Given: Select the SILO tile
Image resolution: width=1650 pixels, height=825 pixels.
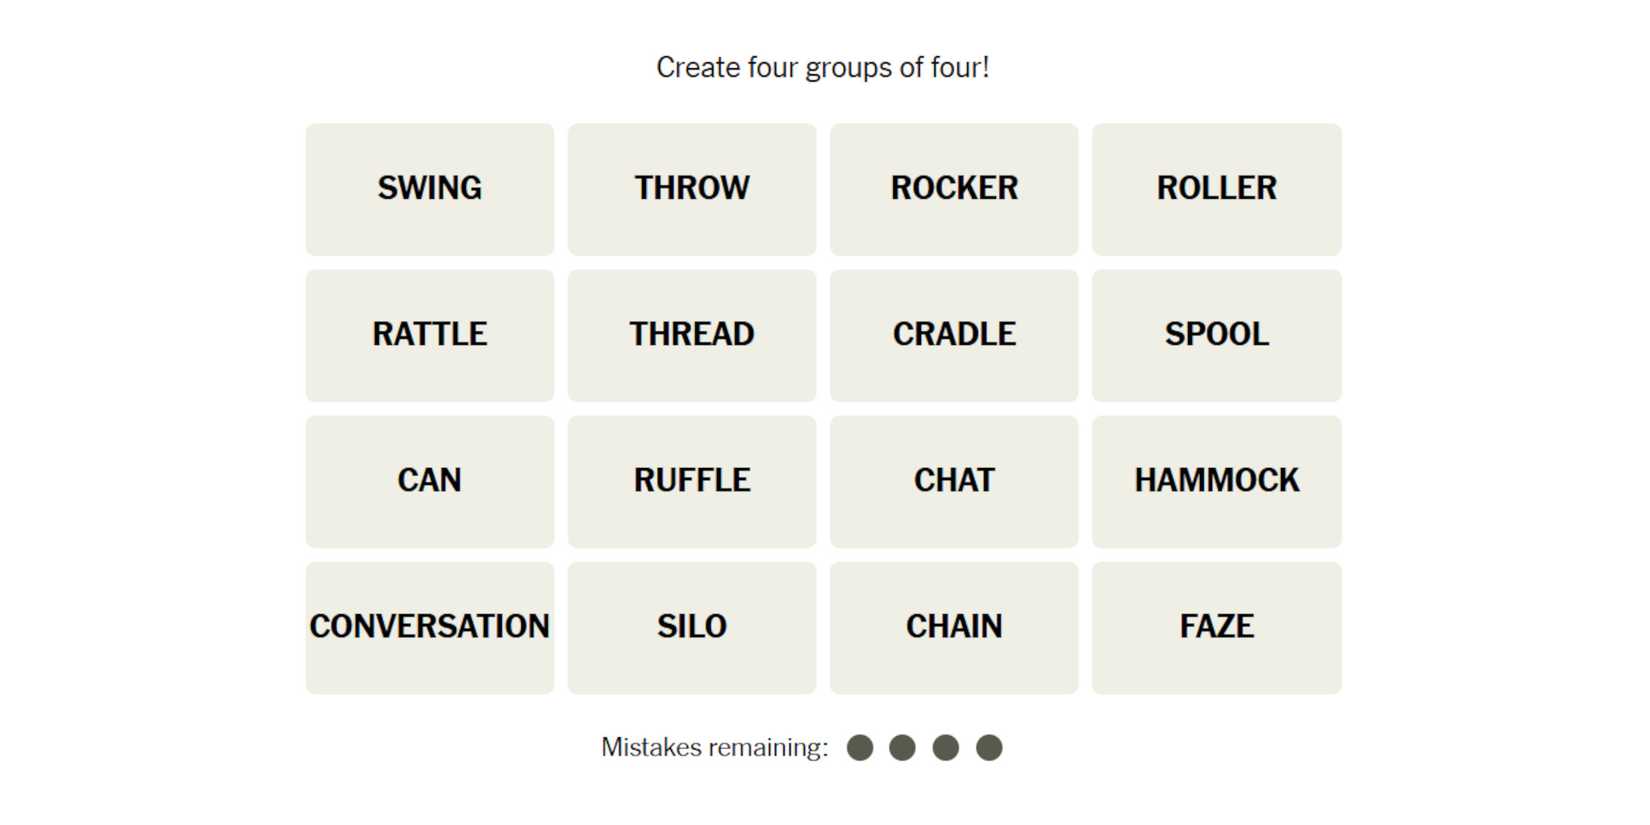Looking at the screenshot, I should click(x=691, y=627).
